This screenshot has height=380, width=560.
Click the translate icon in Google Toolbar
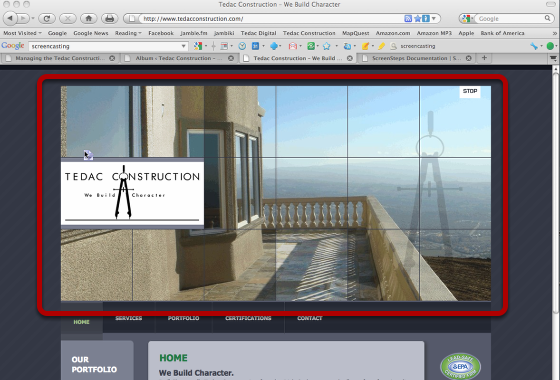point(347,46)
